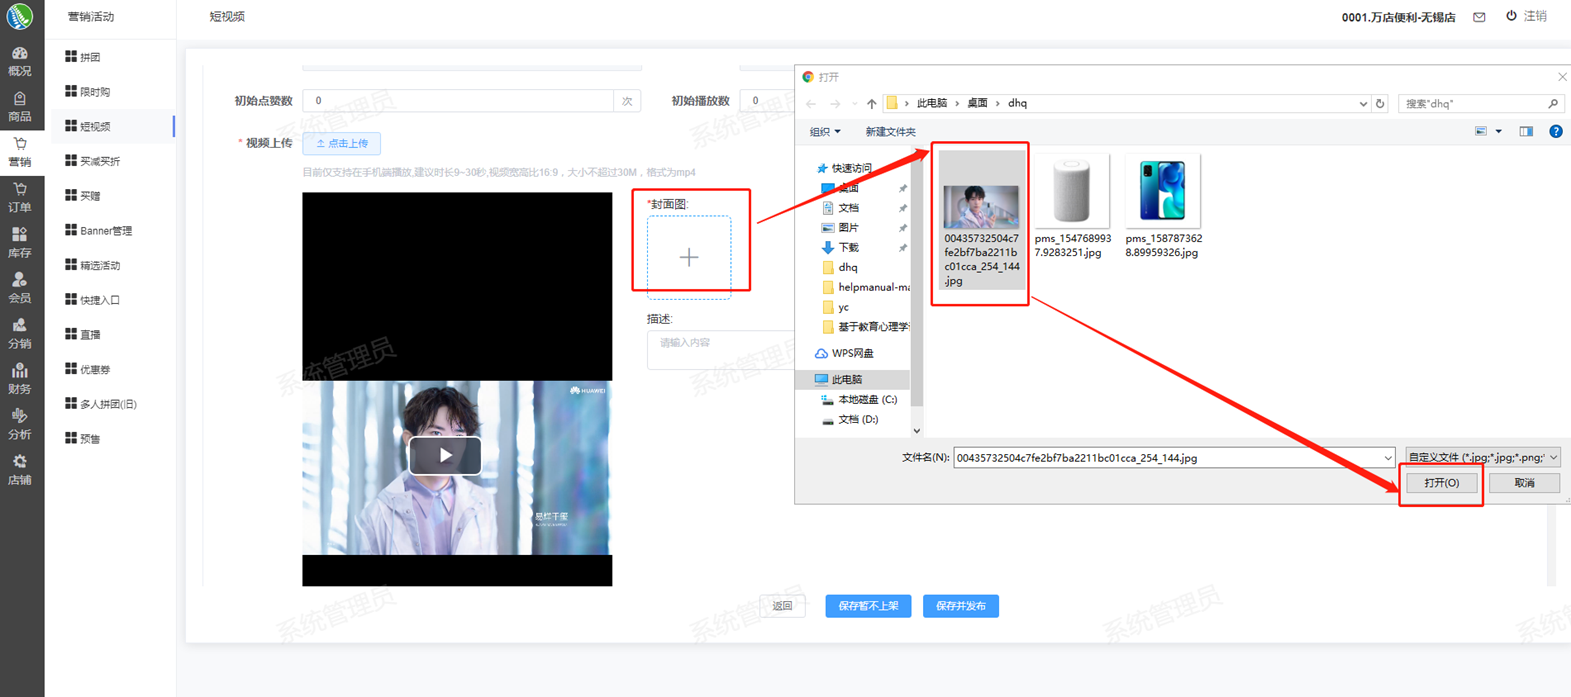This screenshot has width=1571, height=697.
Task: Go up one folder in file dialog
Action: [871, 104]
